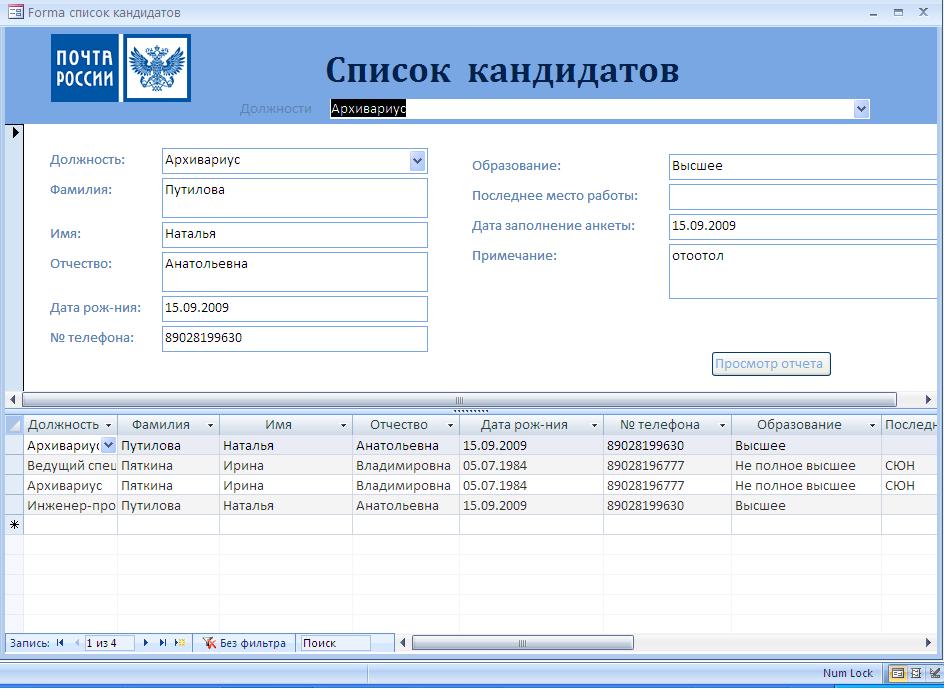
Task: Click the Почта России logo image
Action: [x=121, y=67]
